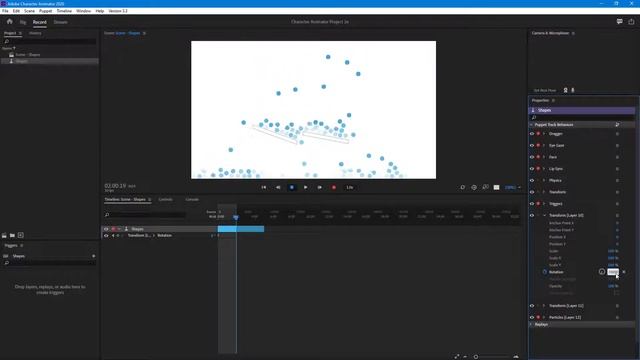Open Properties panel menu icon

point(553,100)
